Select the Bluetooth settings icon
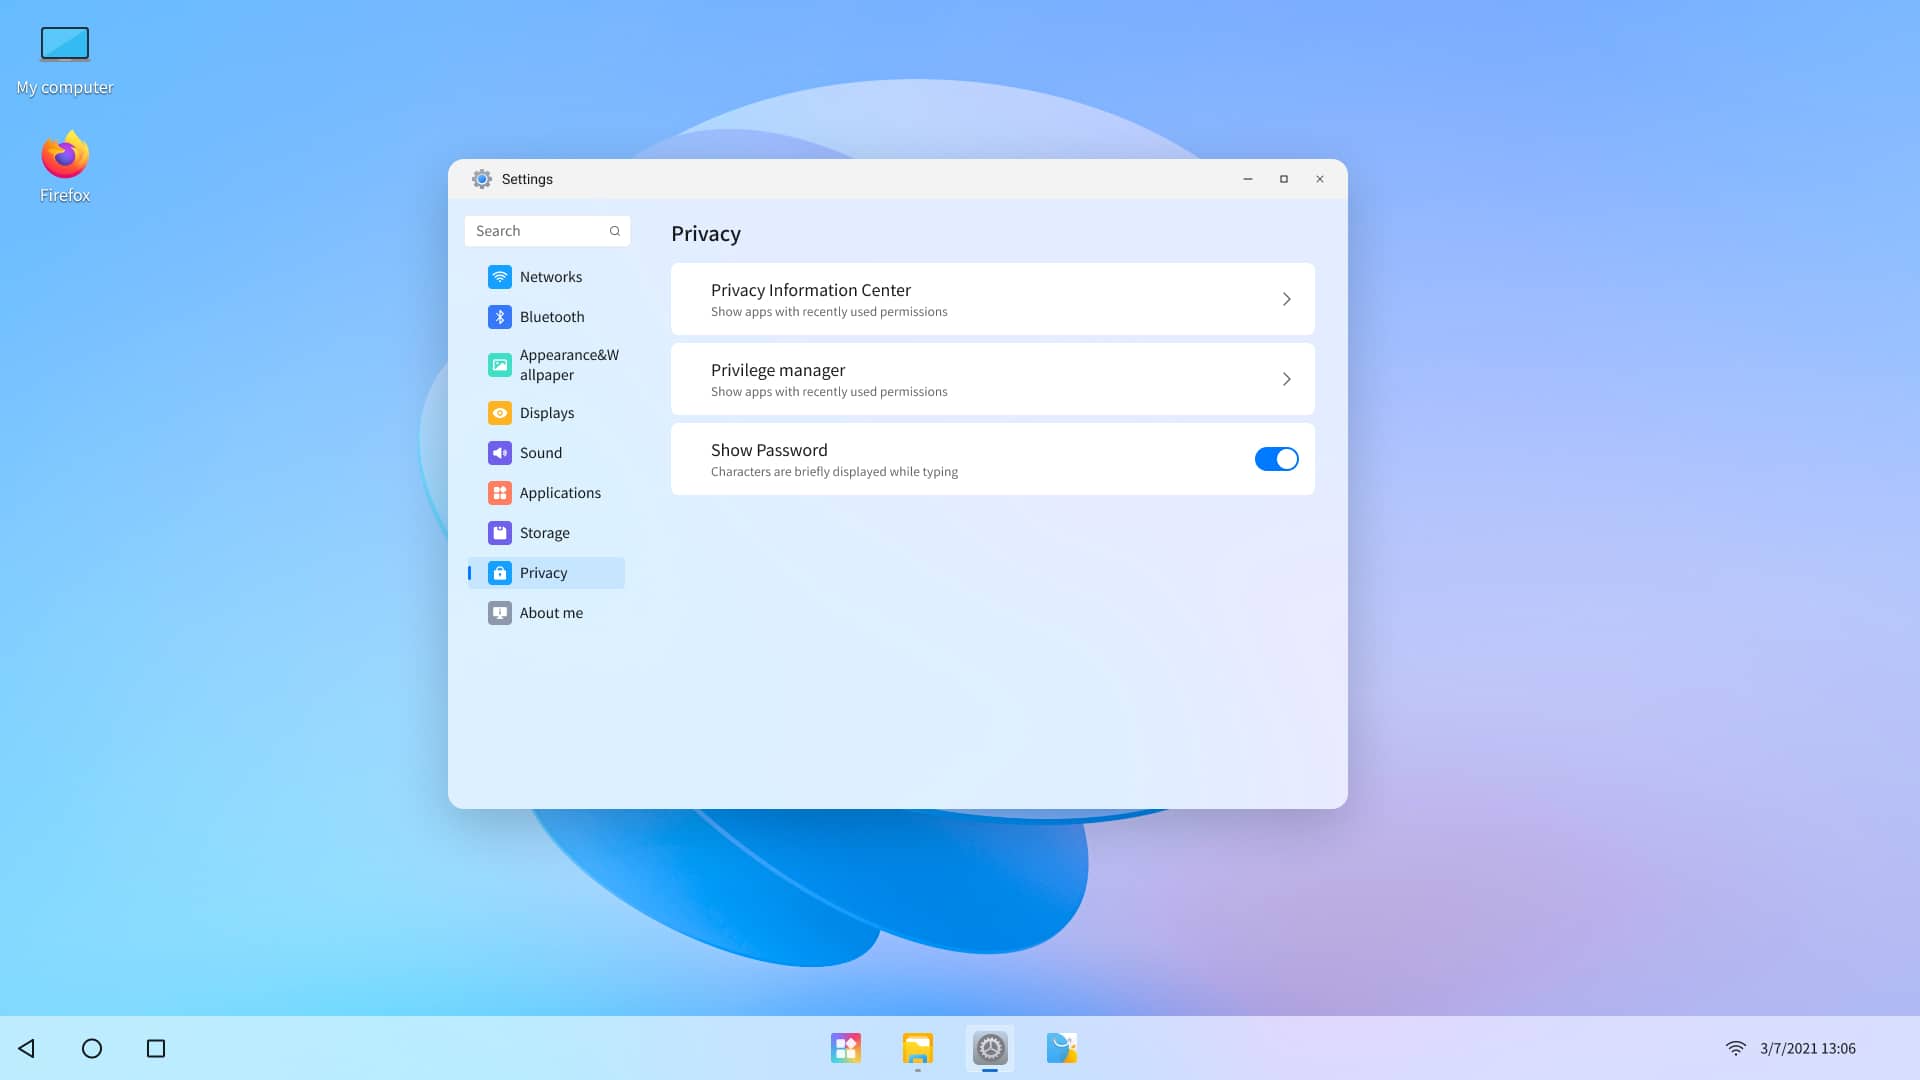The height and width of the screenshot is (1080, 1920). [x=500, y=317]
